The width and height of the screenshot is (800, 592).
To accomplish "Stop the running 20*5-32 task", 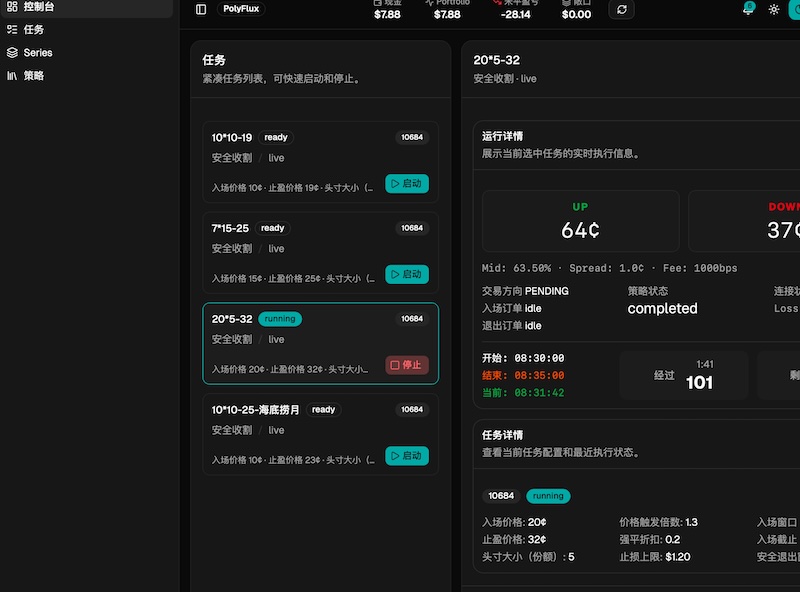I will [407, 365].
